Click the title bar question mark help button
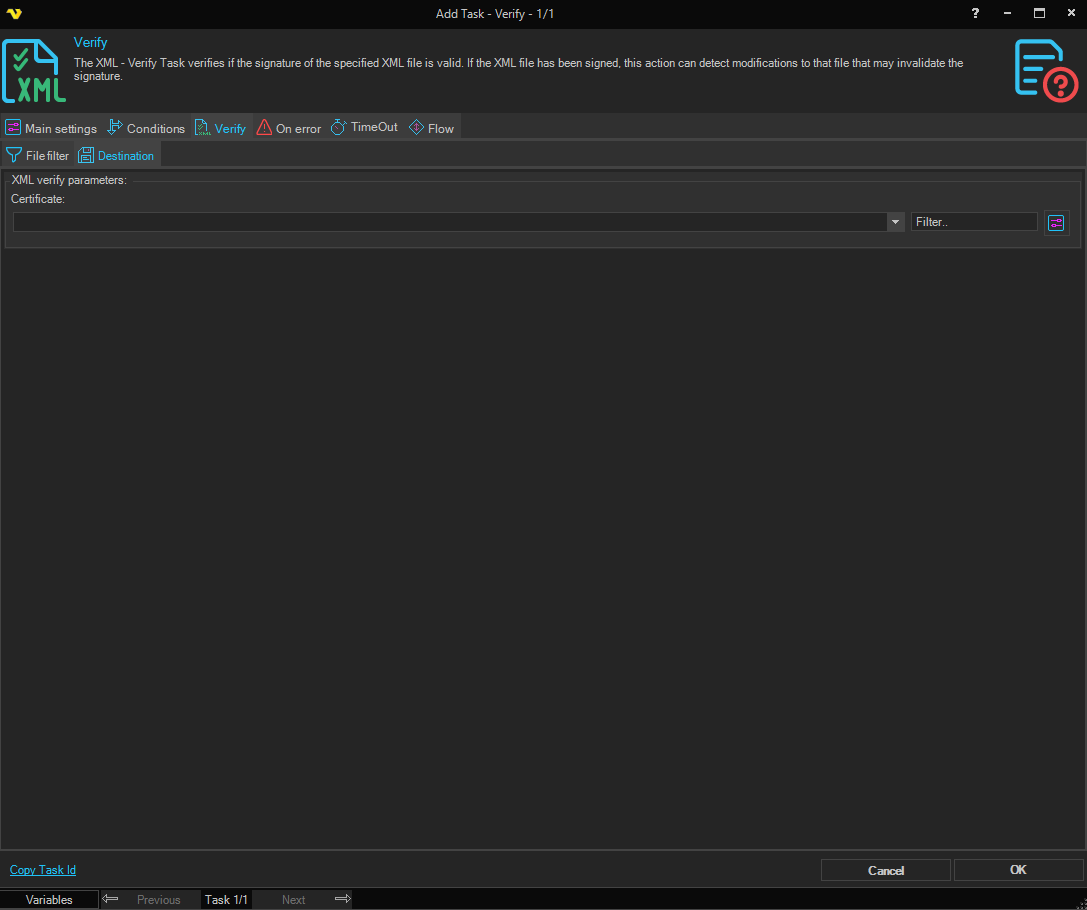 coord(975,13)
